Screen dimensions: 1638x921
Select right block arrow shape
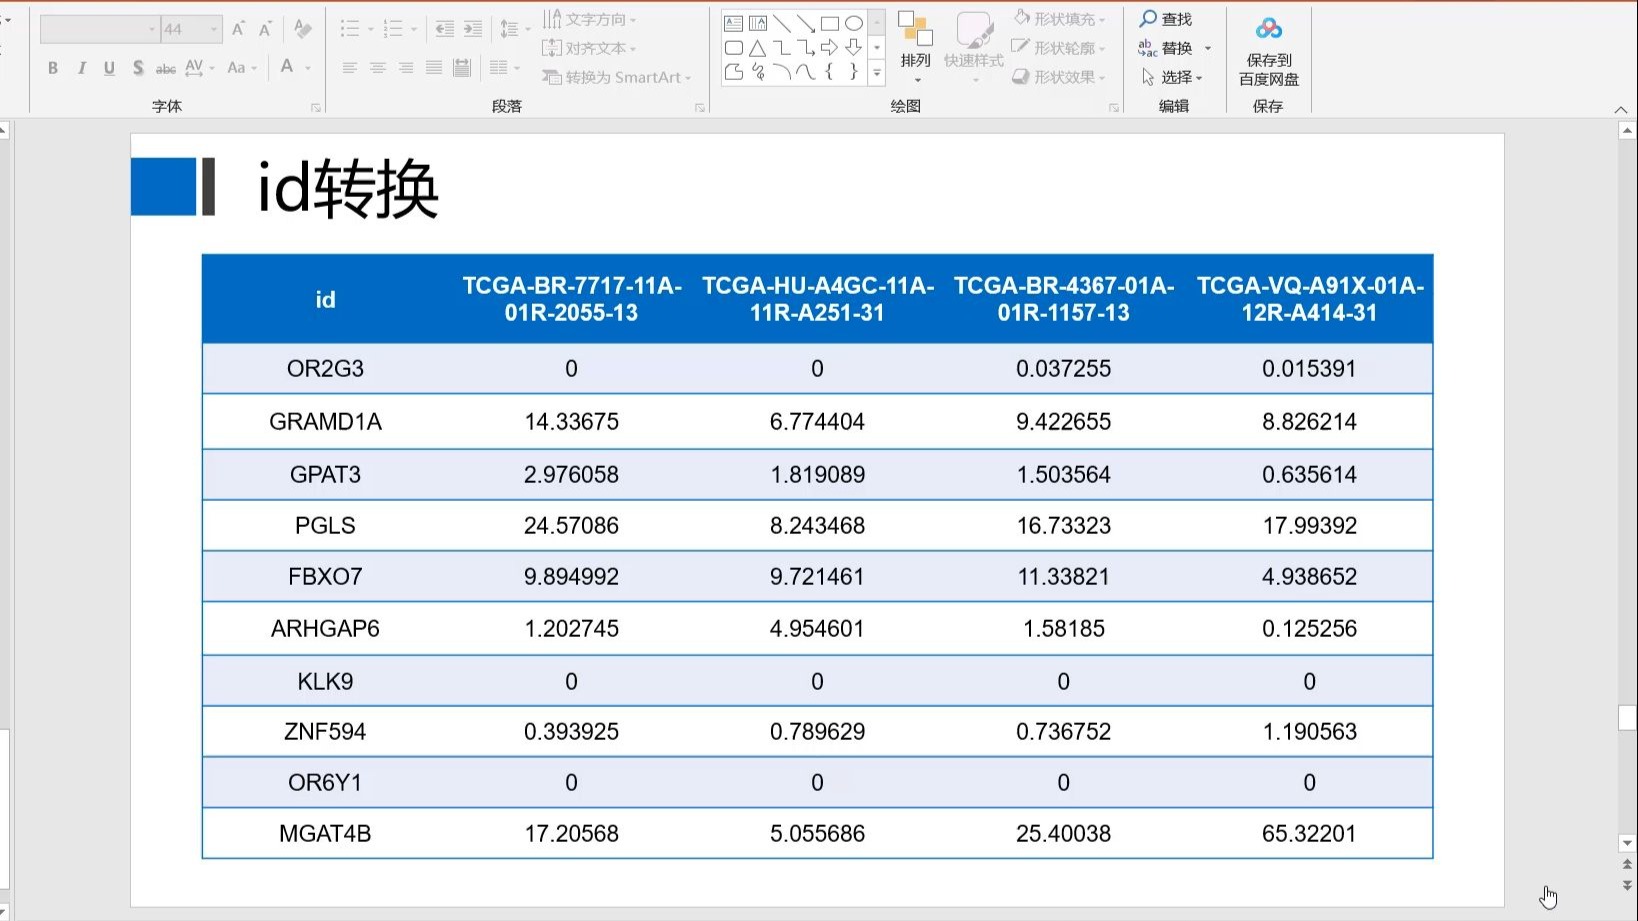click(829, 47)
